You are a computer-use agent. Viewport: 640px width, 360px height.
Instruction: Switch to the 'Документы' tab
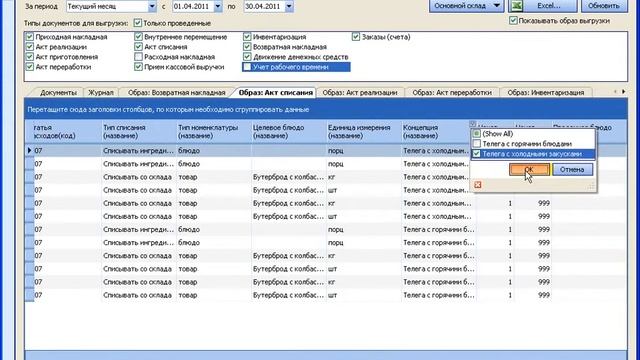coord(58,93)
